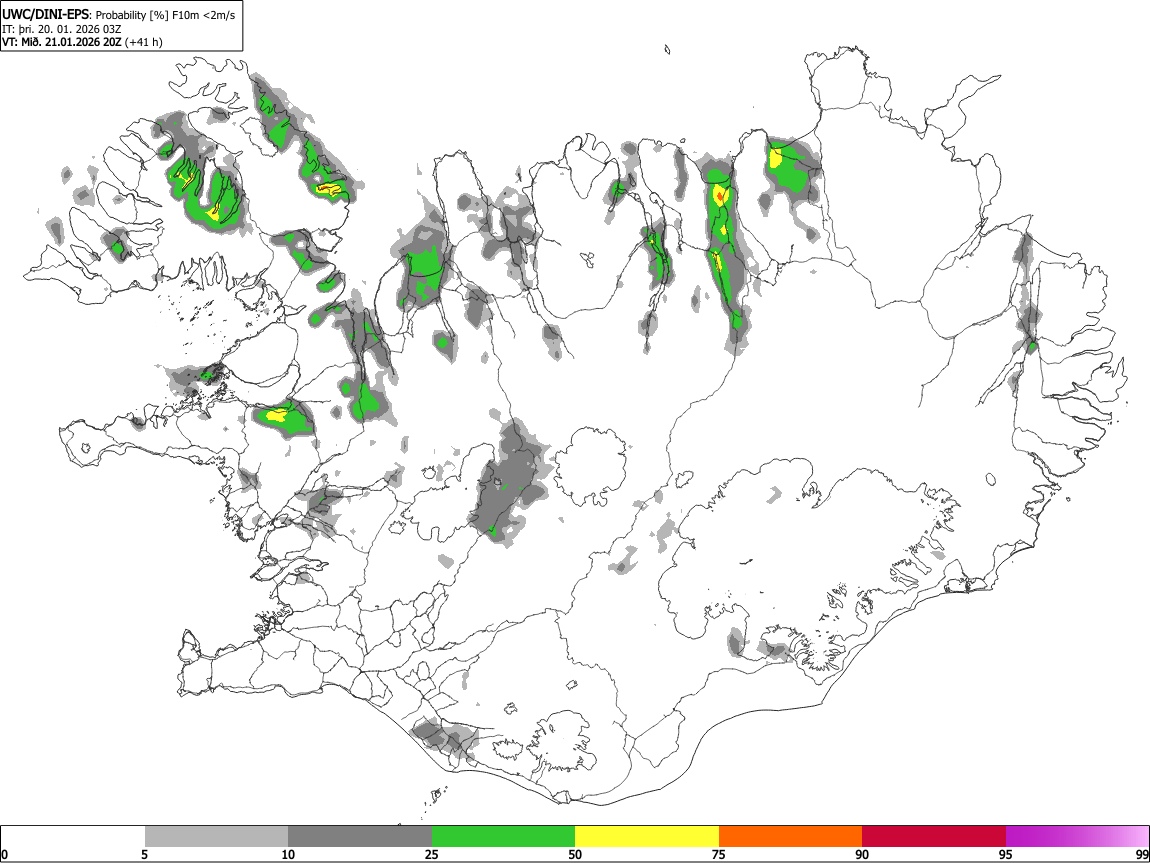1150x863 pixels.
Task: Click the initial time 'IT: þri. 20. 01. 2026 03Z'
Action: 62,29
